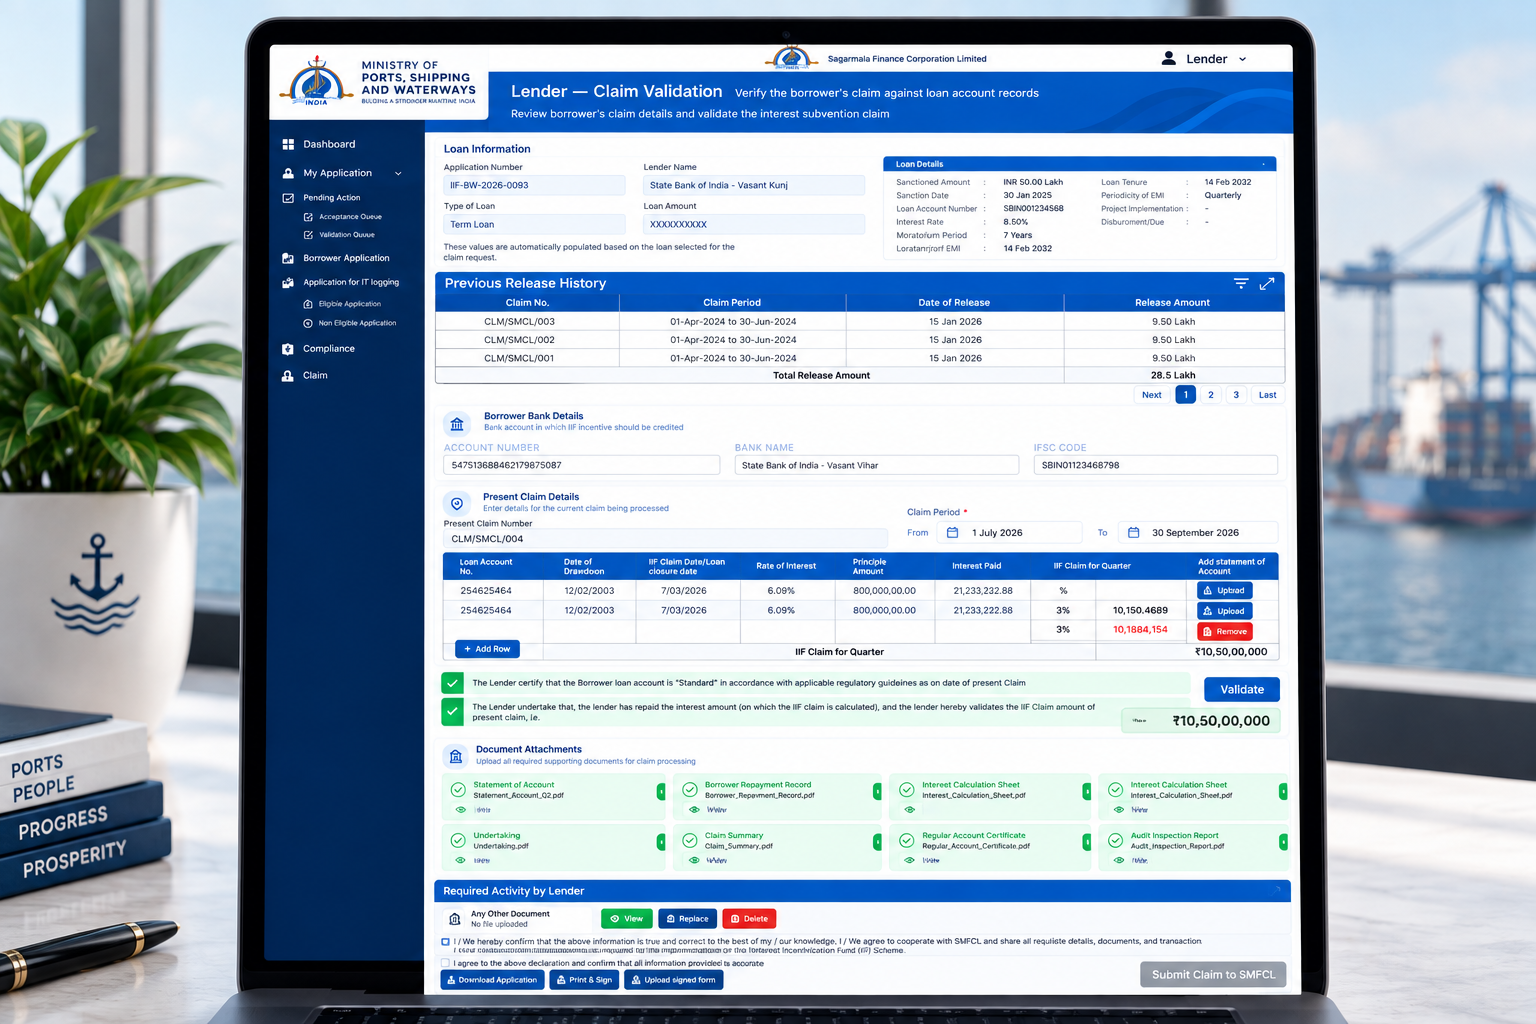
Task: Go to page 2 of release history
Action: (x=1211, y=395)
